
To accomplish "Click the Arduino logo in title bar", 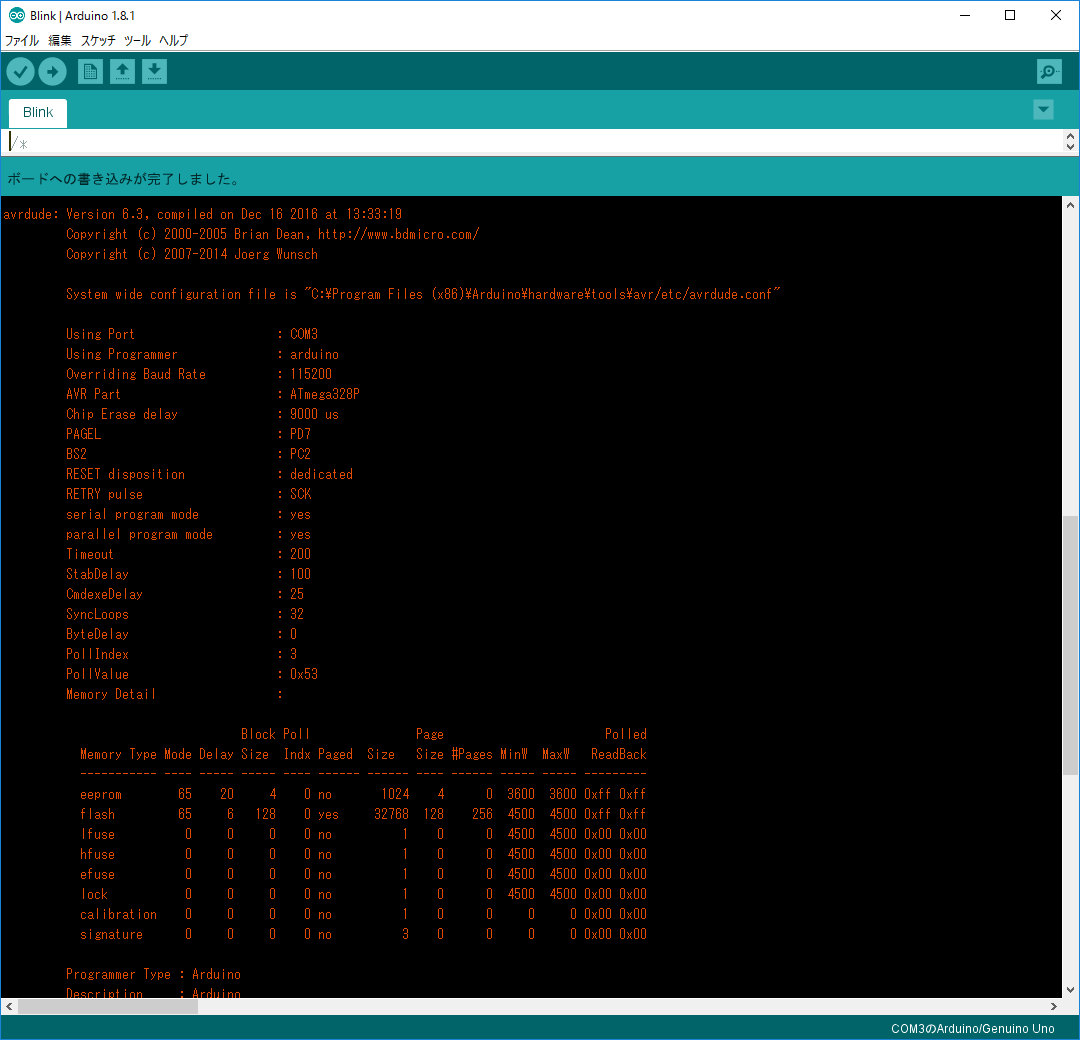I will pyautogui.click(x=16, y=15).
